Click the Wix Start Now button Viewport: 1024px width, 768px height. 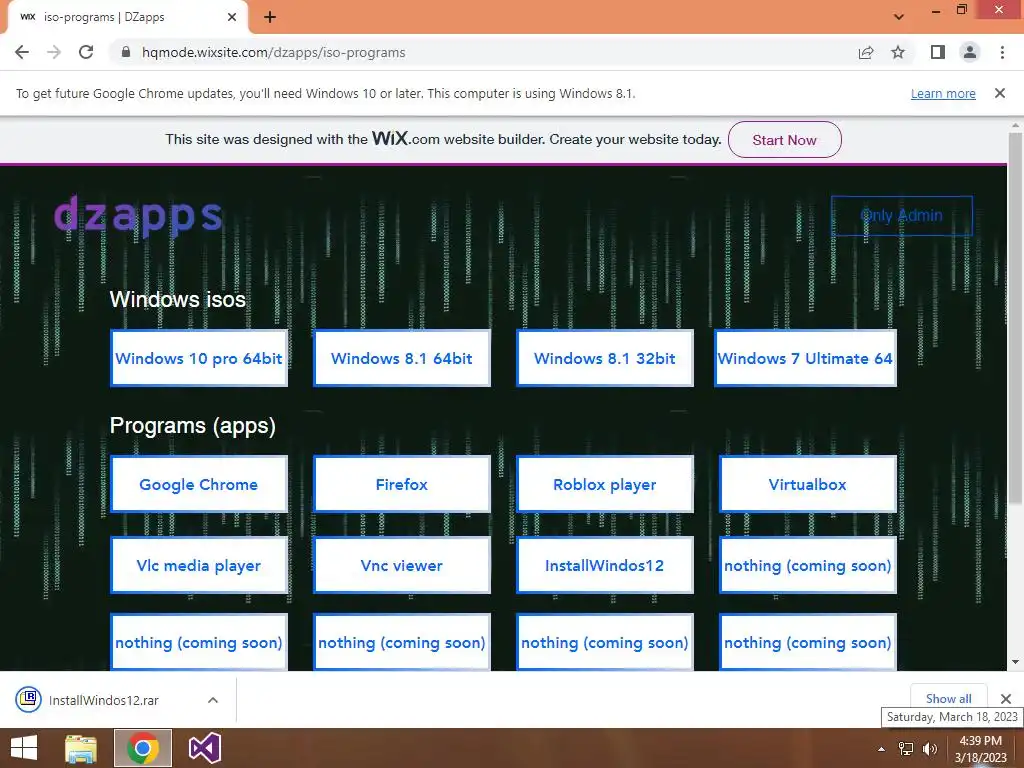click(784, 140)
